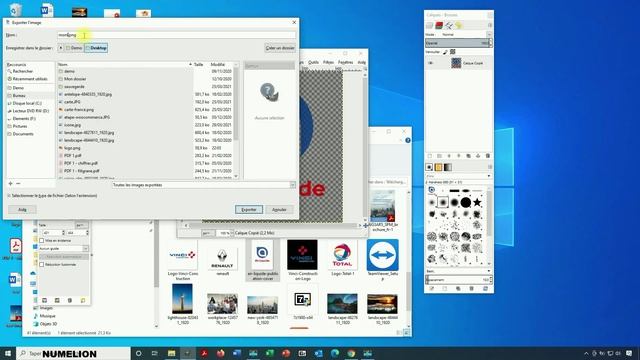This screenshot has height=360, width=640.
Task: Select Disque local (C:) in places sidebar
Action: (27, 103)
